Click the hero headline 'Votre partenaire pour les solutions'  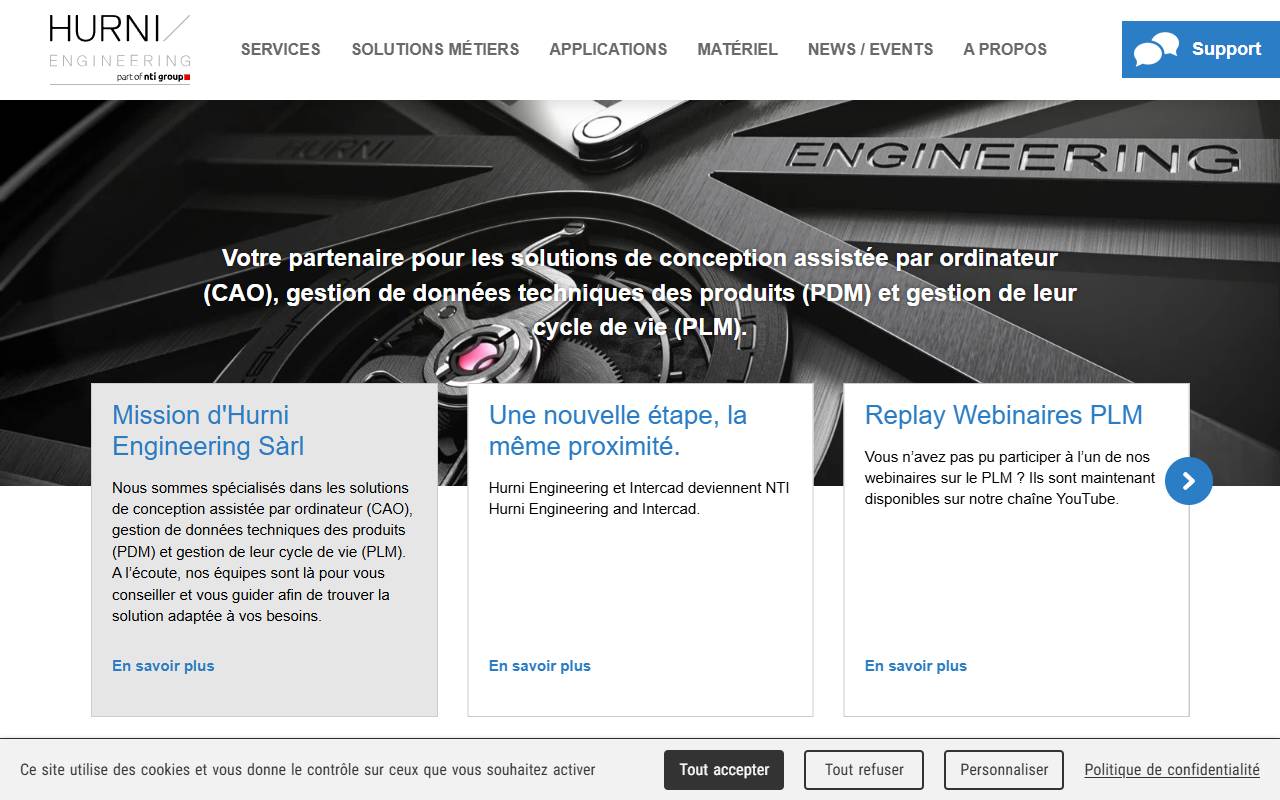click(x=640, y=293)
